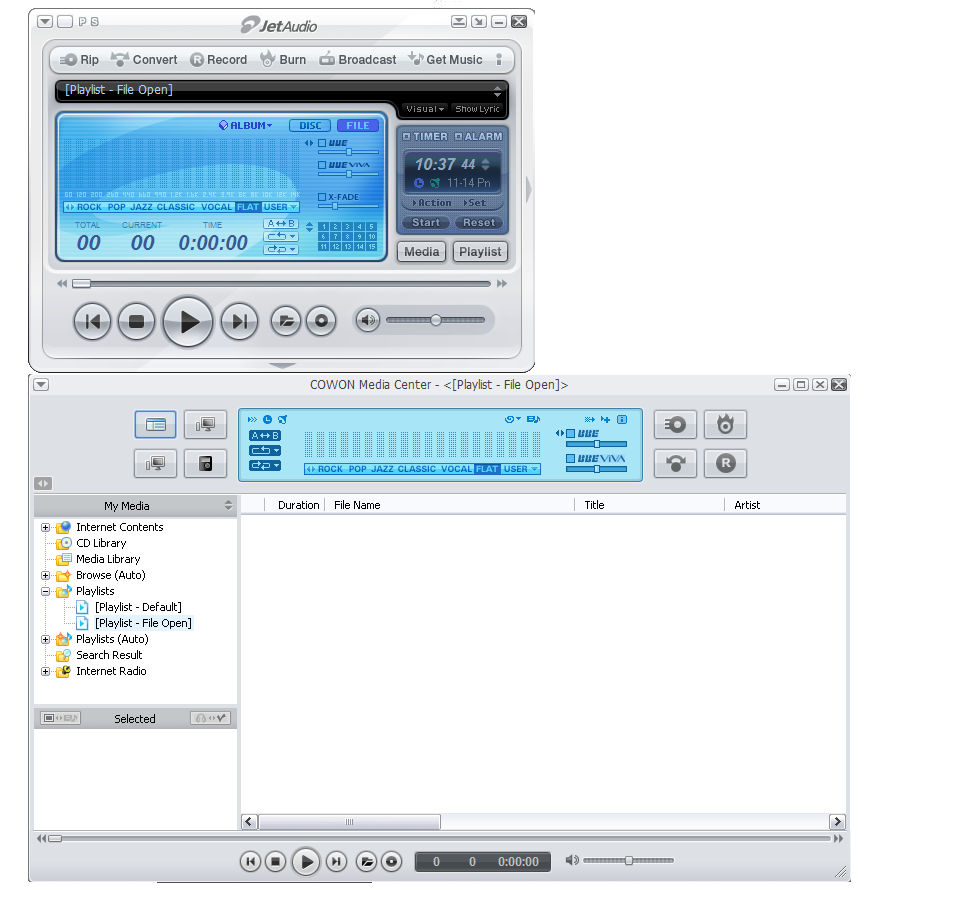Image resolution: width=965 pixels, height=900 pixels.
Task: Open the Burn tool in JetAudio toolbar
Action: 283,60
